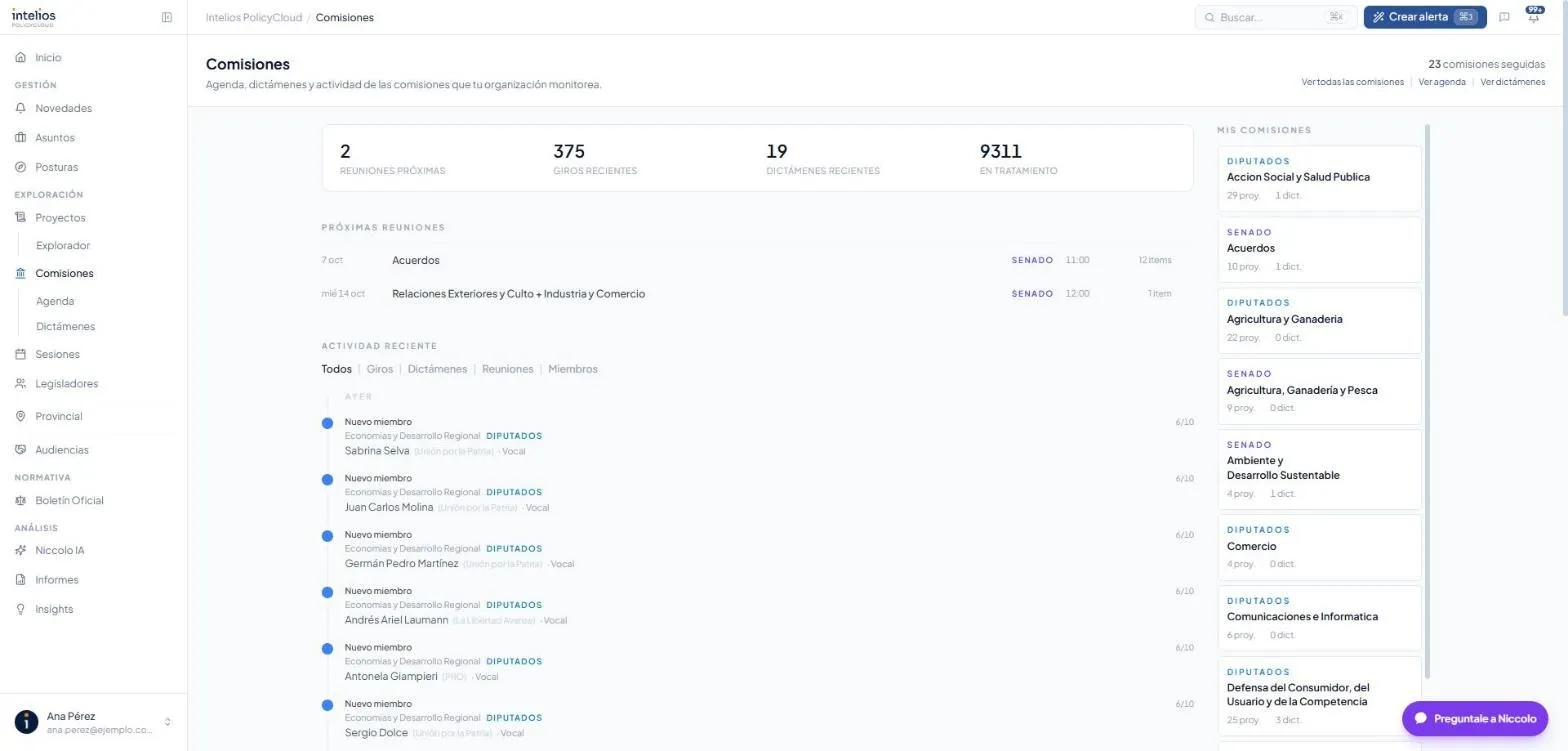Open the Pregúntale a Niccolo chat button
This screenshot has width=1568, height=751.
tap(1475, 718)
